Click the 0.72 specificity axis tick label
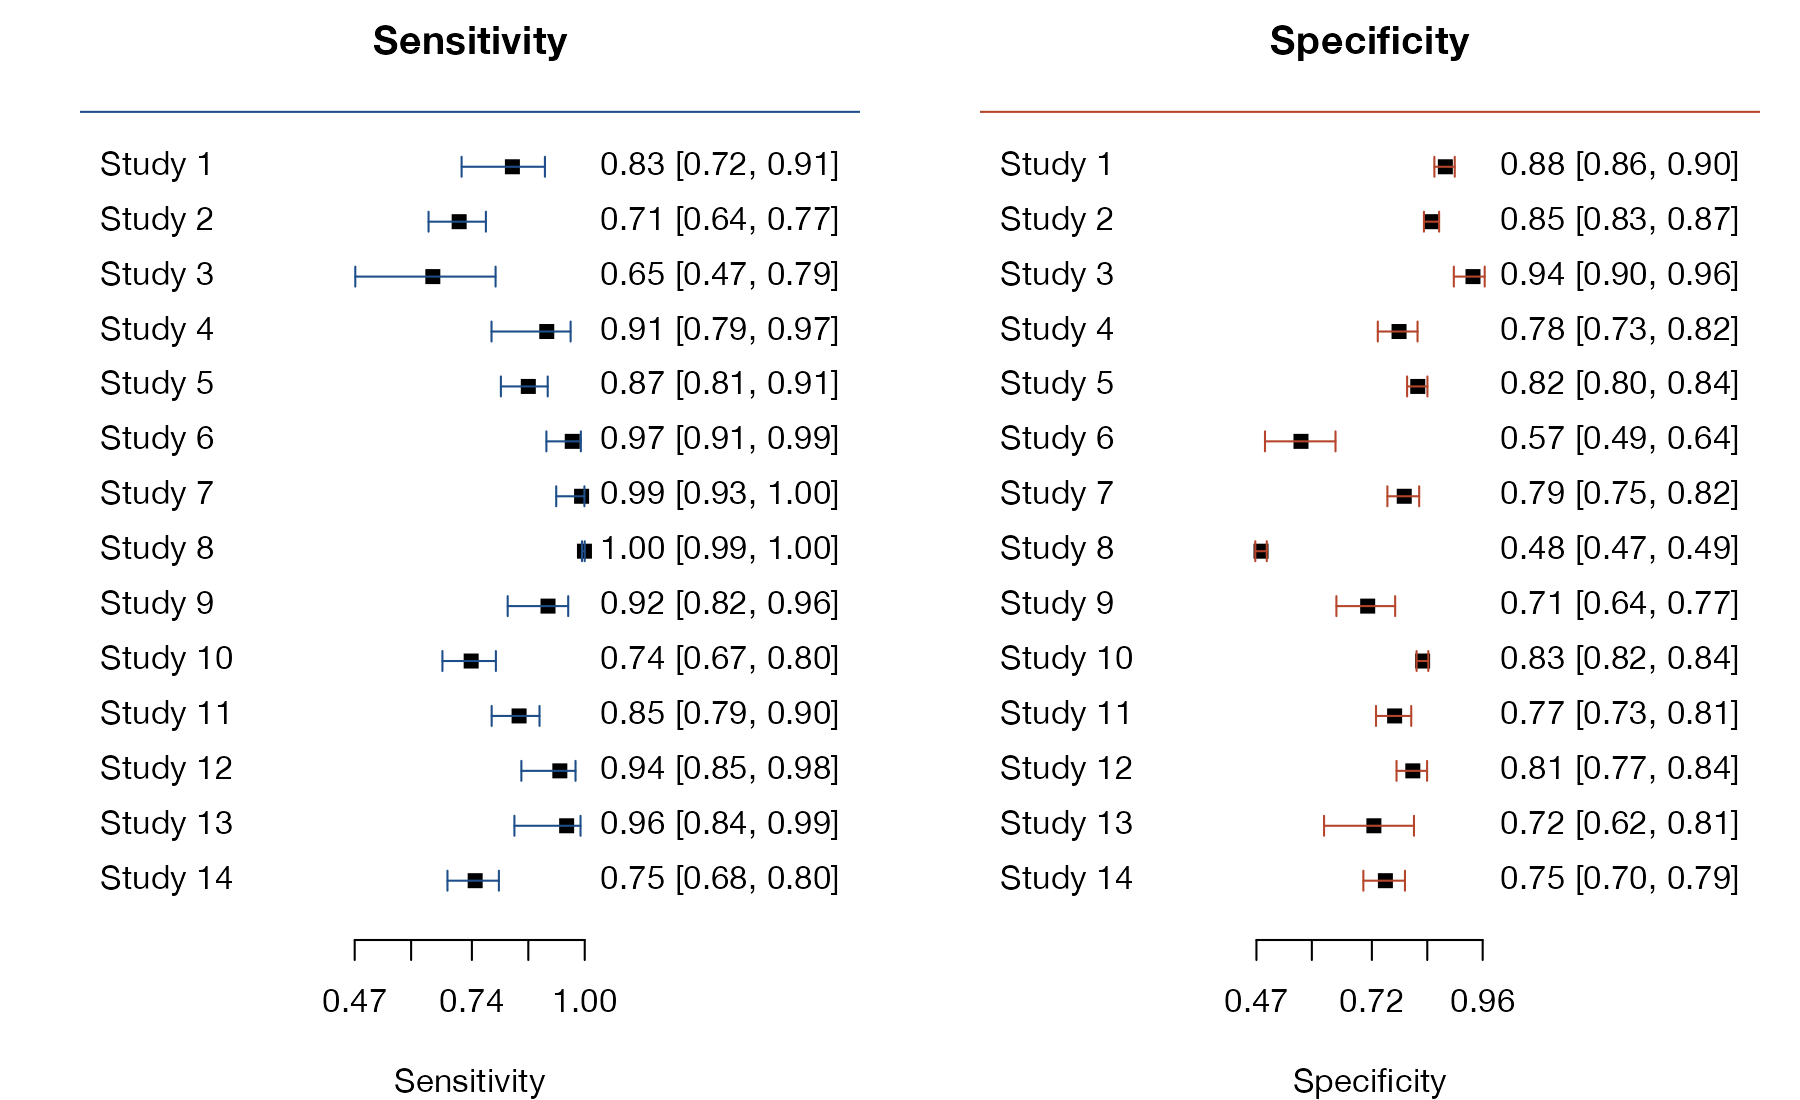The height and width of the screenshot is (1100, 1800). coord(1371,1001)
